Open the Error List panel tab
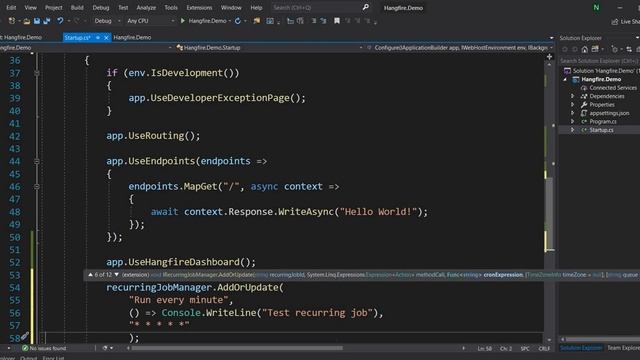 [53, 358]
